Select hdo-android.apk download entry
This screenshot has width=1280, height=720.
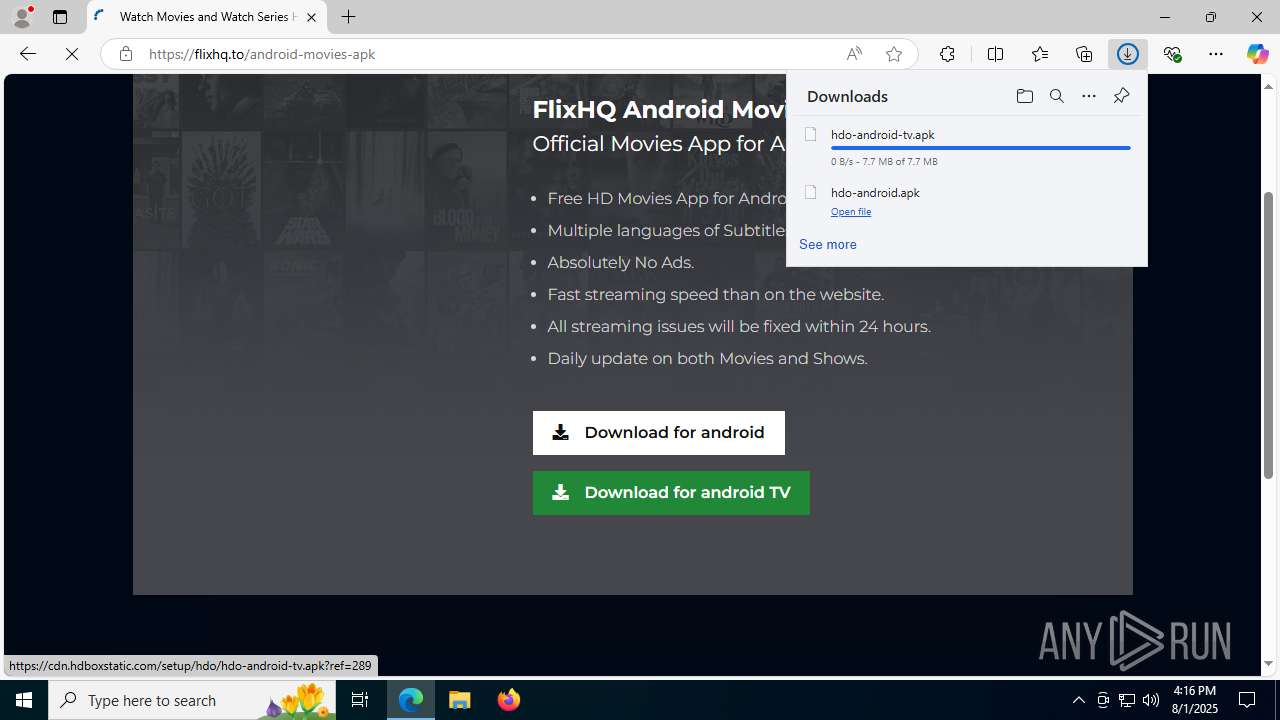point(967,200)
